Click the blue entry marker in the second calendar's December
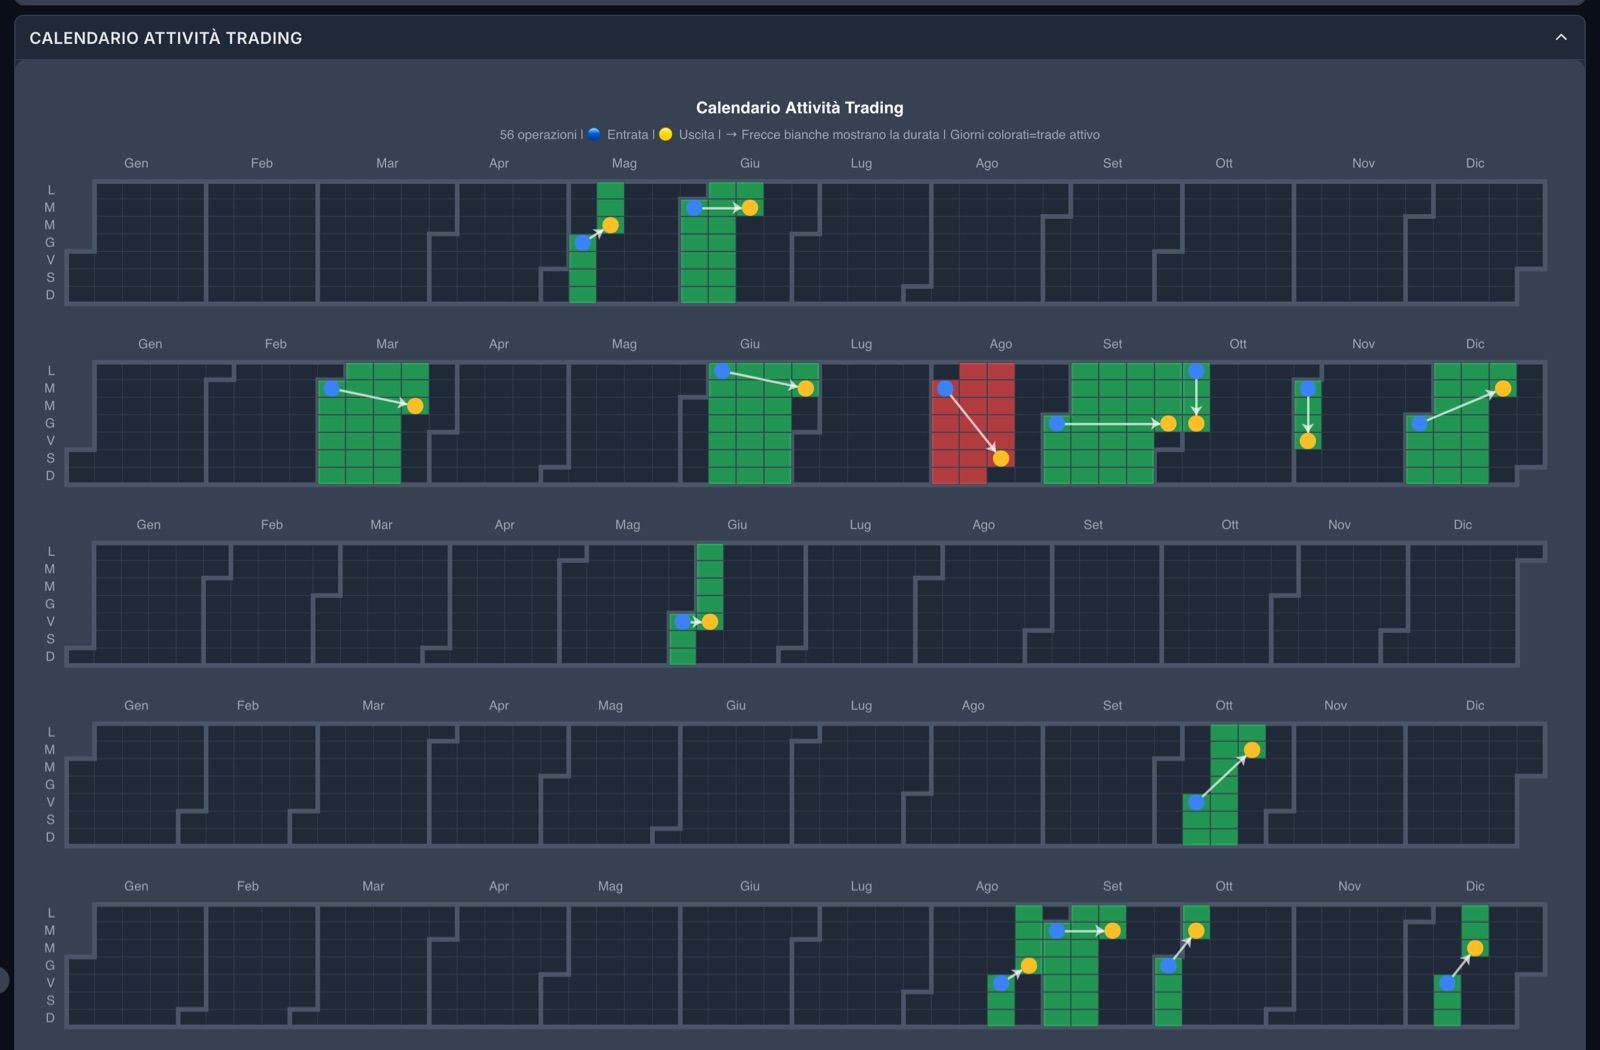The width and height of the screenshot is (1600, 1050). point(1419,423)
